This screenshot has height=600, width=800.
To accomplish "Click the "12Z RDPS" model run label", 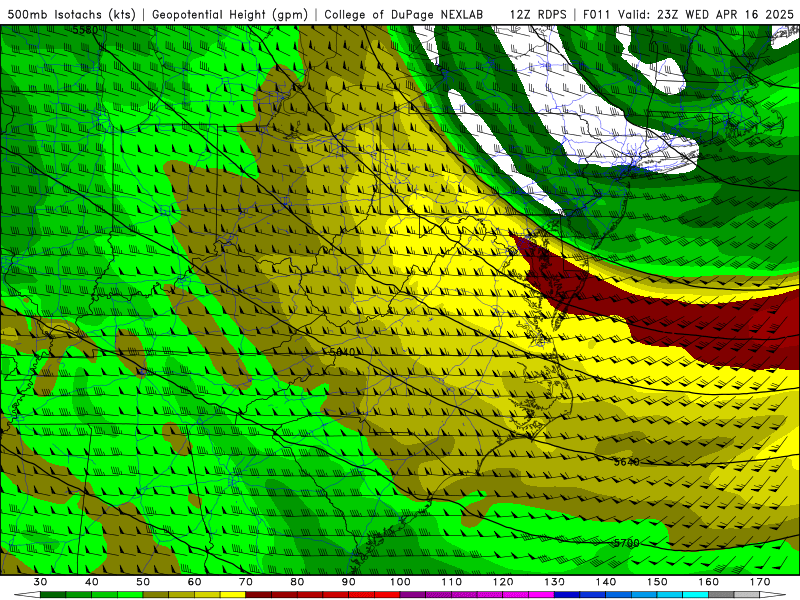I will tap(538, 14).
